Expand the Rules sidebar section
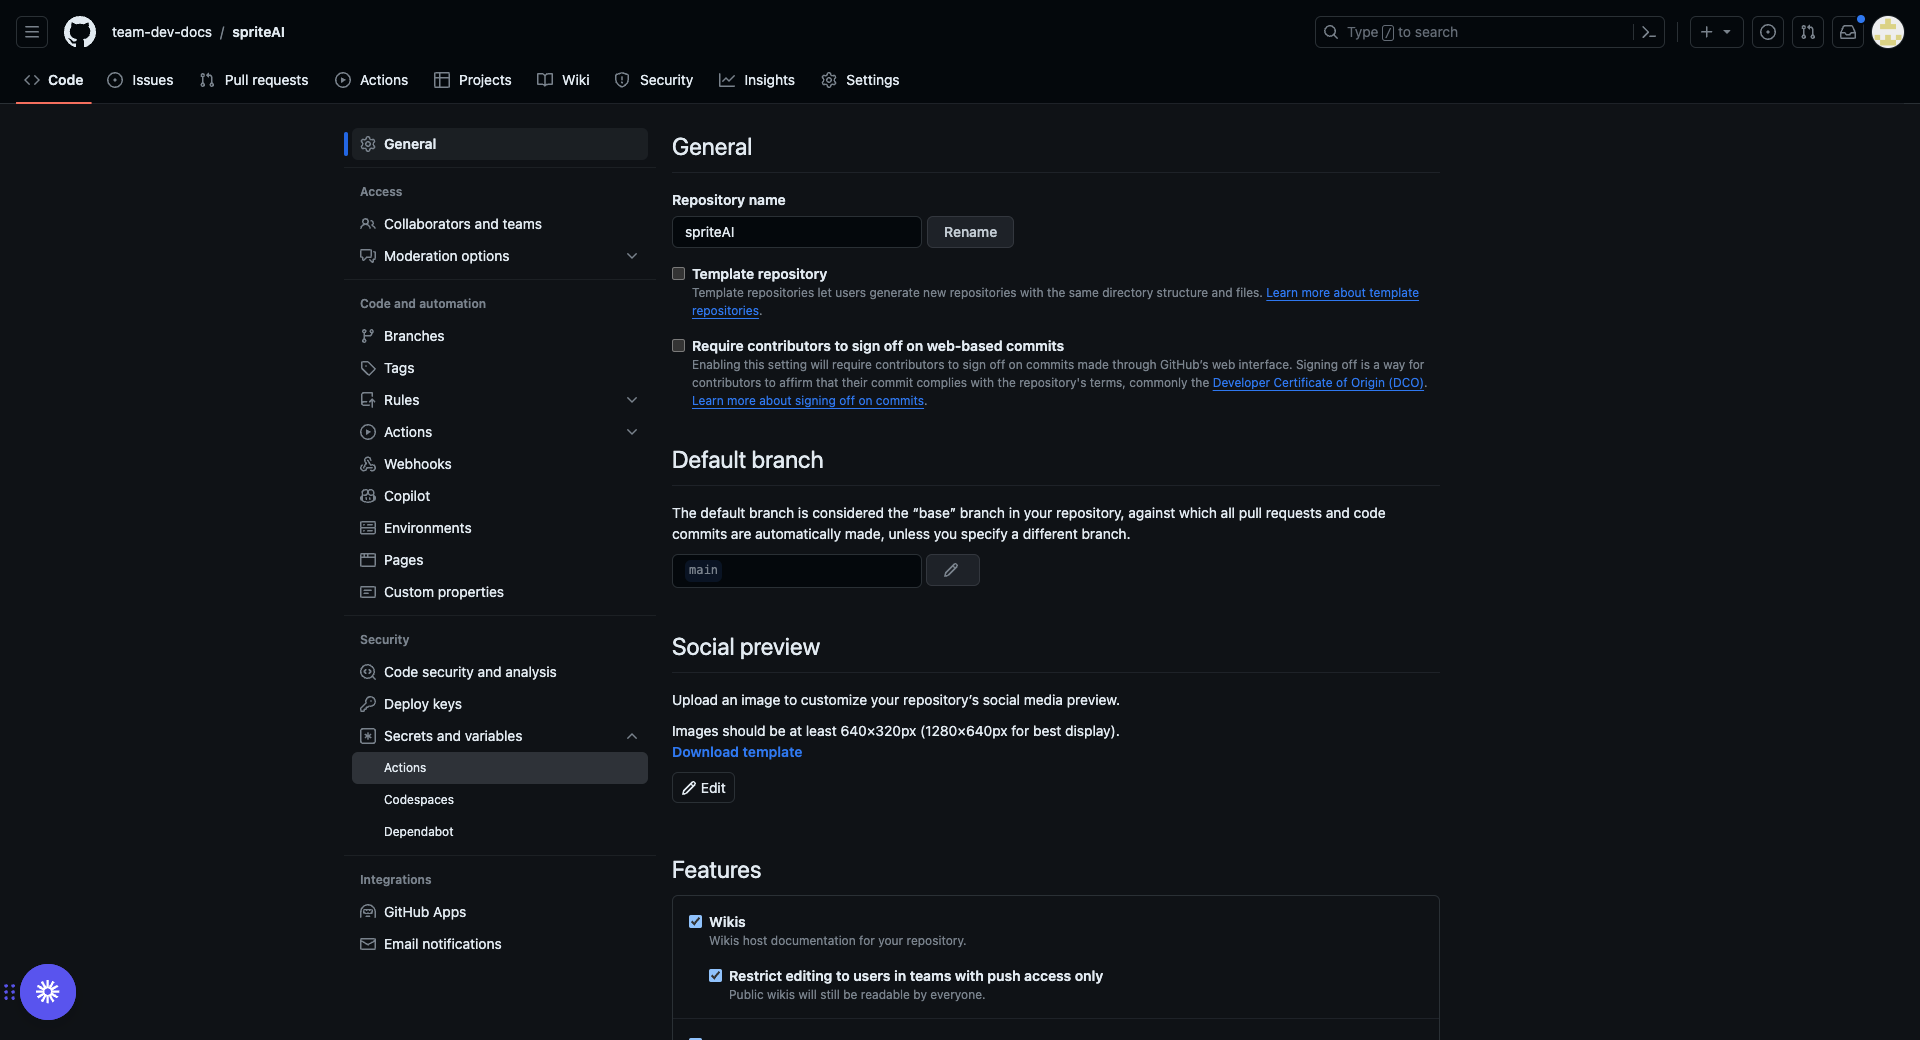 tap(632, 400)
